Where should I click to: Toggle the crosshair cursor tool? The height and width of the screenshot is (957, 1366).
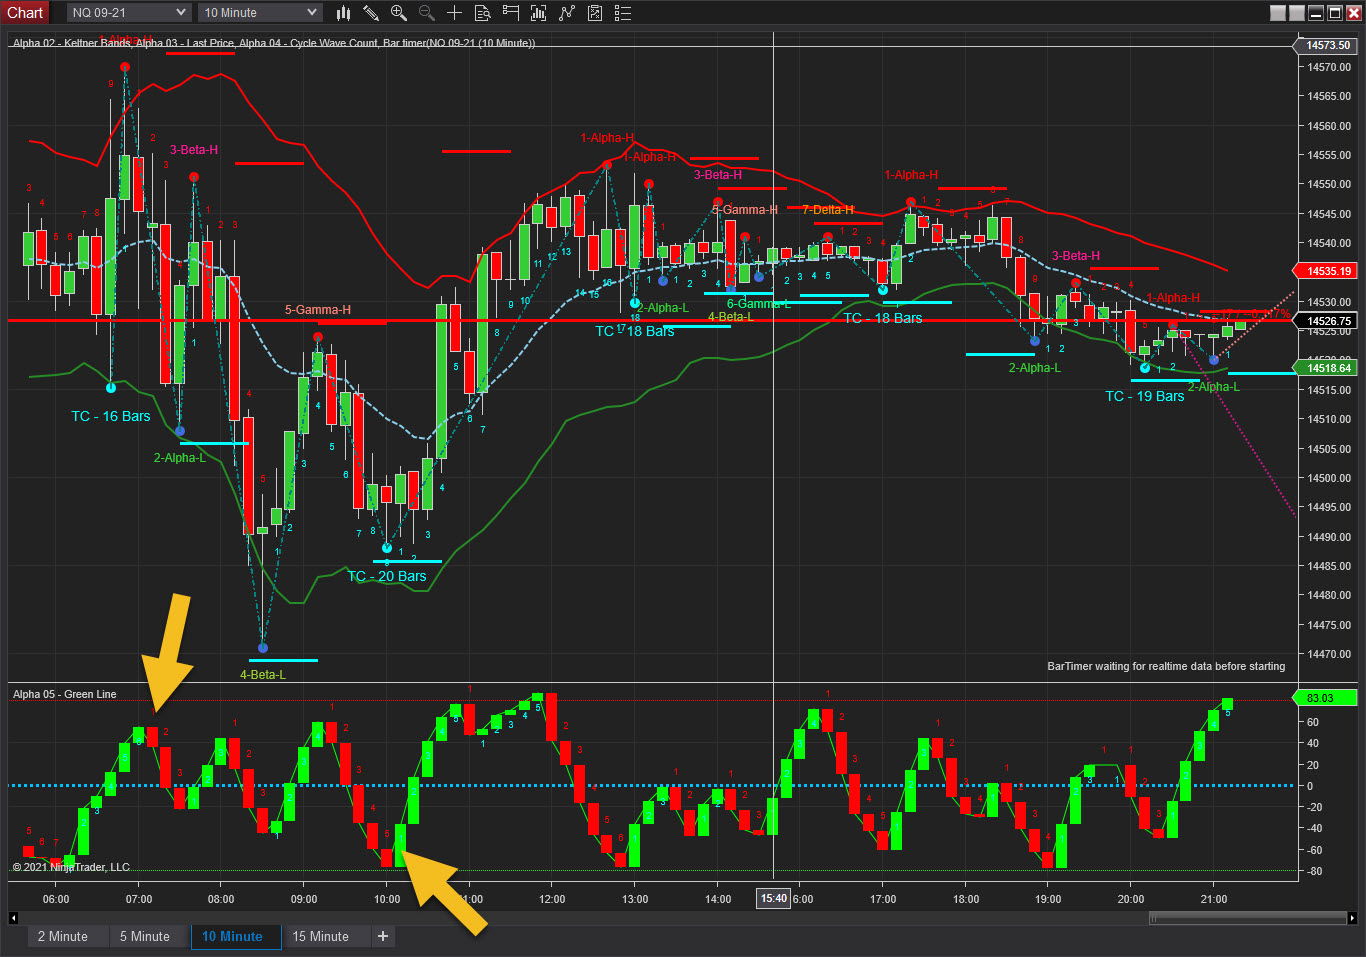pyautogui.click(x=455, y=13)
